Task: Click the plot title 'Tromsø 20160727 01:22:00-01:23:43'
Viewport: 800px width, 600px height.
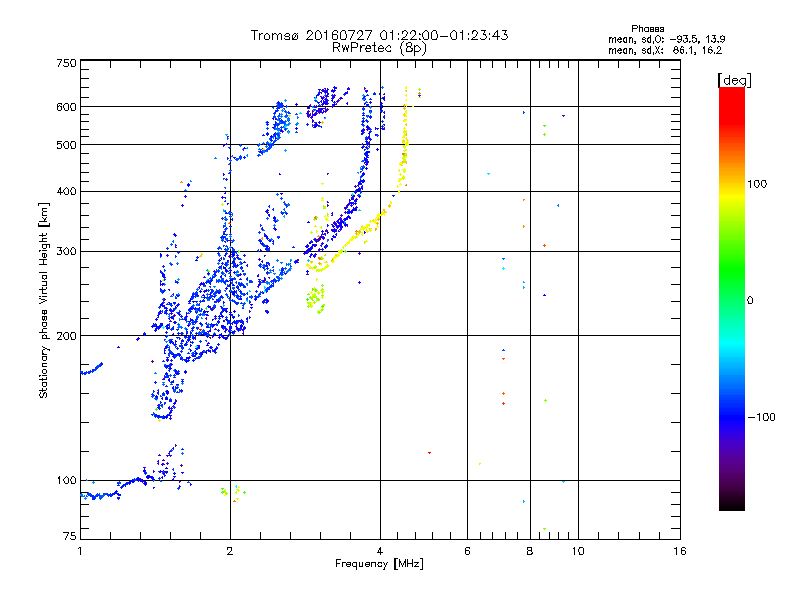Action: [379, 35]
